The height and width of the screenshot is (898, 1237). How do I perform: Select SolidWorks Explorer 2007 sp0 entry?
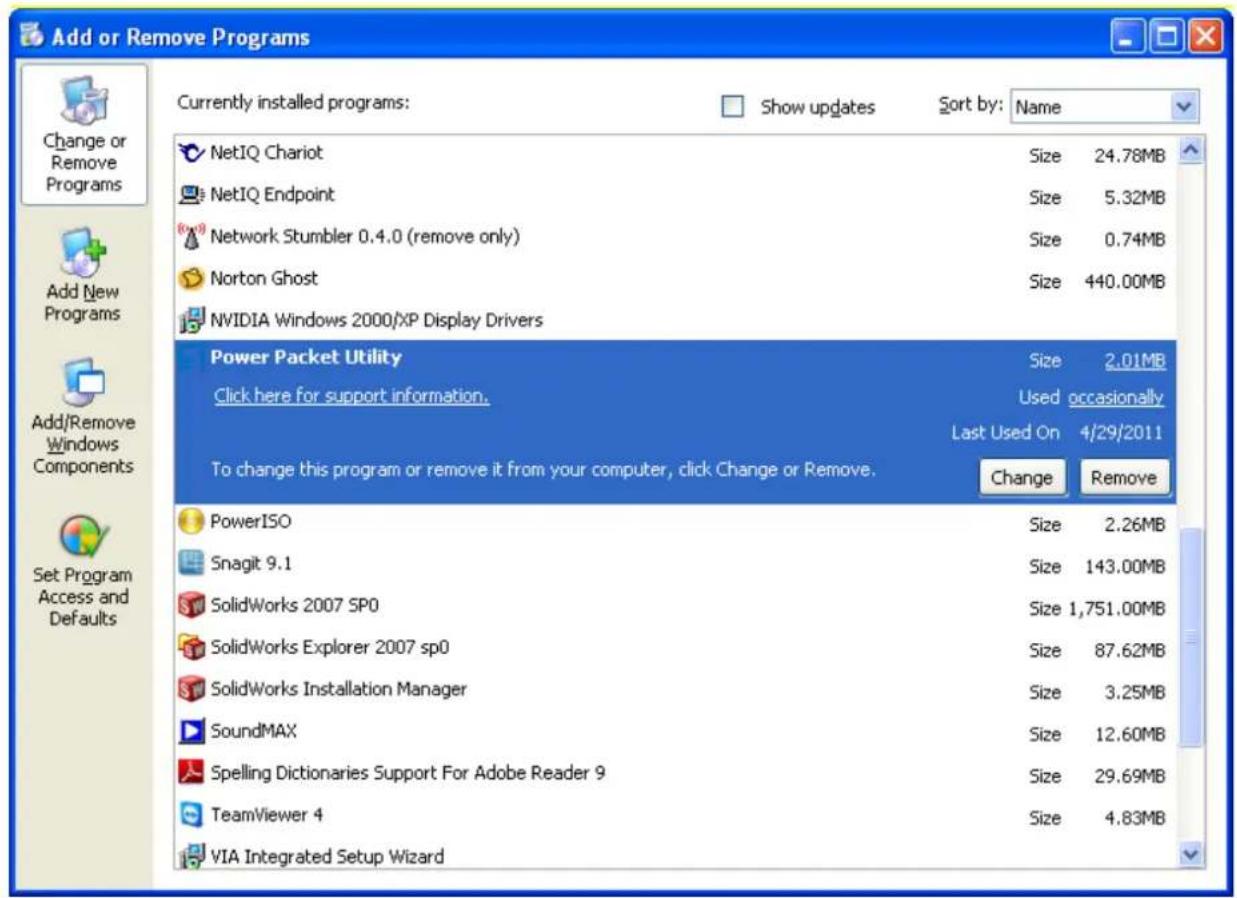(x=675, y=648)
